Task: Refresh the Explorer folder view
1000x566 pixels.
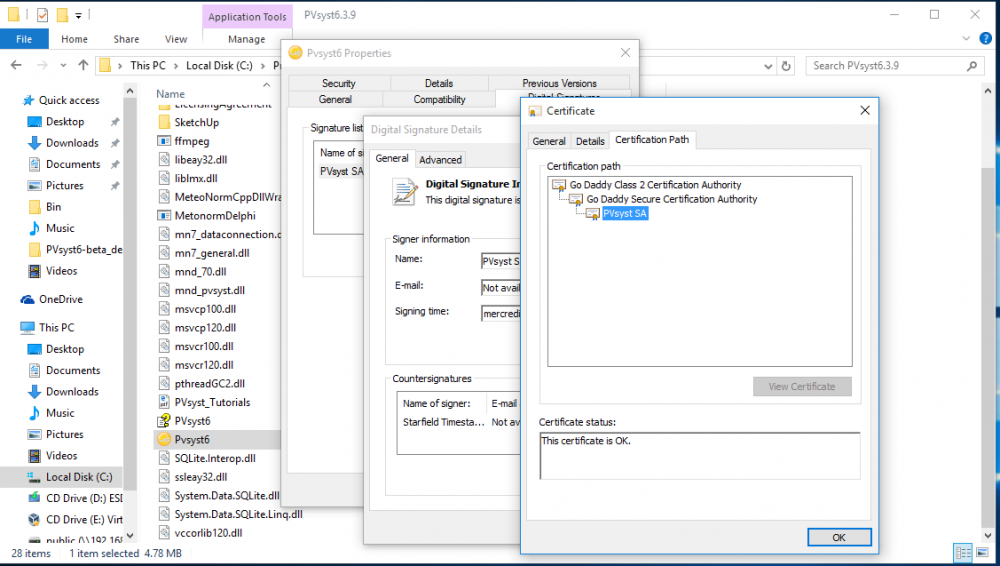Action: (x=786, y=66)
